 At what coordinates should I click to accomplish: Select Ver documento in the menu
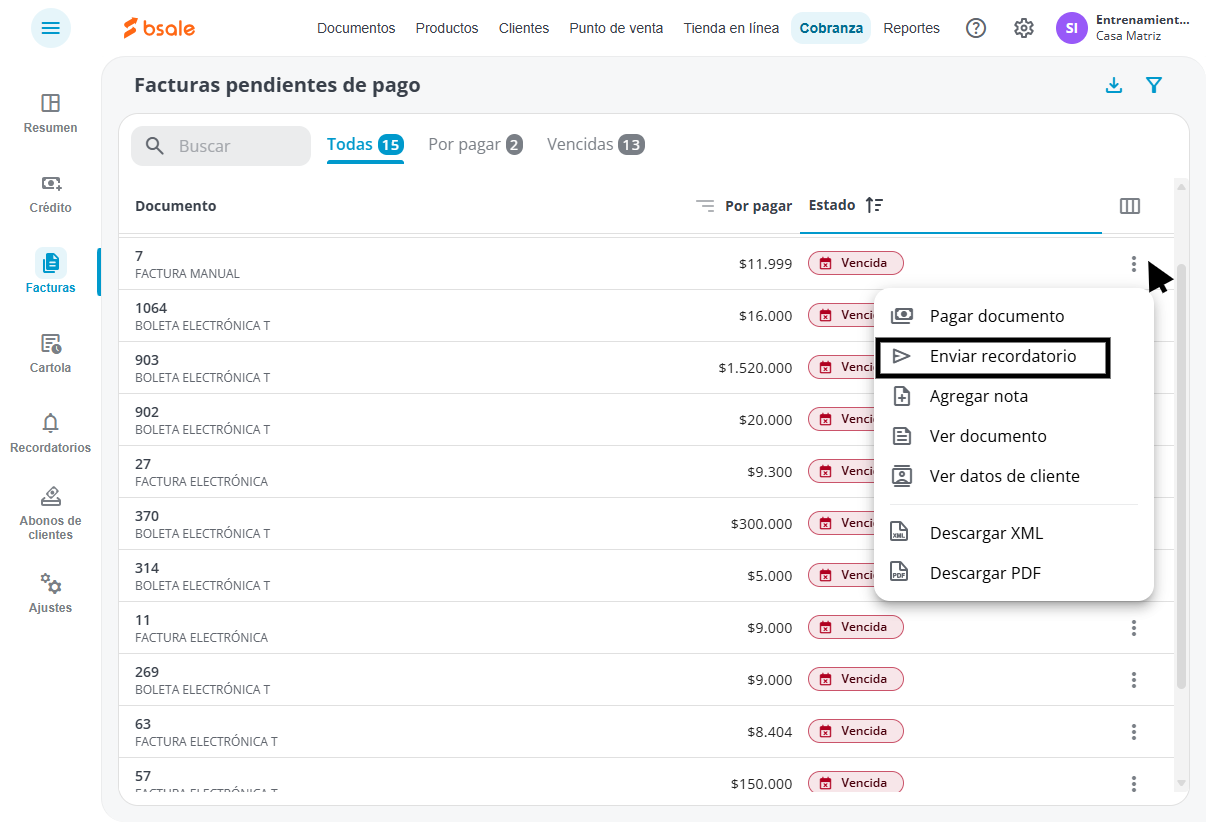1014,436
